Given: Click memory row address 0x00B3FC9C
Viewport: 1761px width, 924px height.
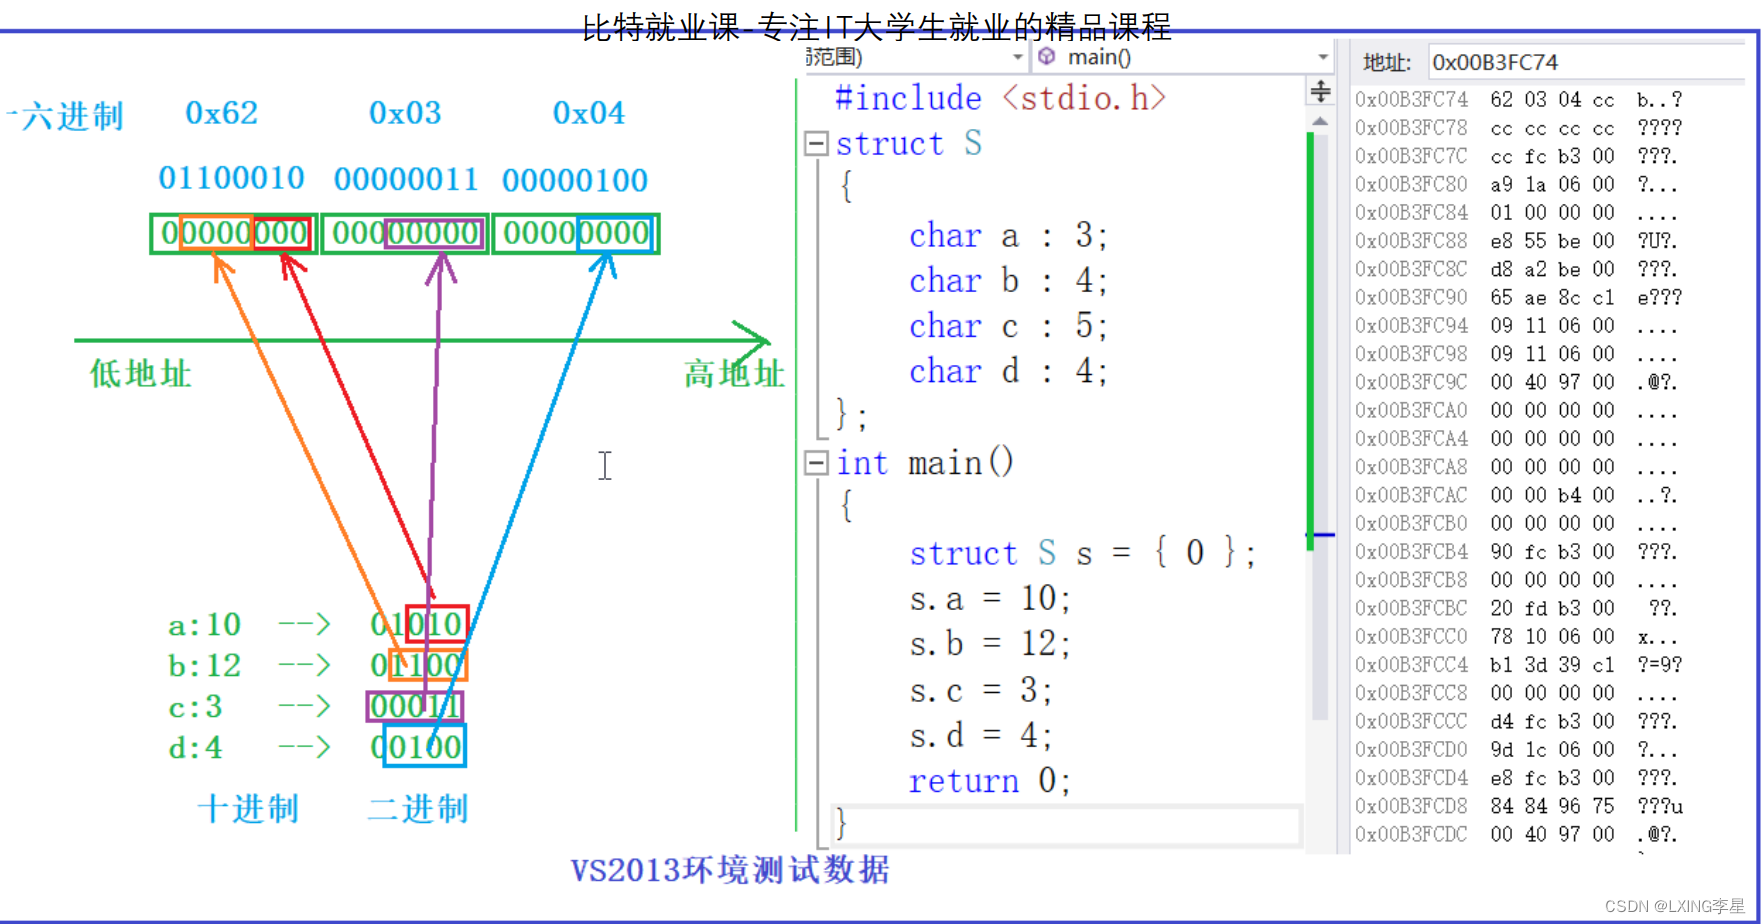Looking at the screenshot, I should click(1411, 382).
